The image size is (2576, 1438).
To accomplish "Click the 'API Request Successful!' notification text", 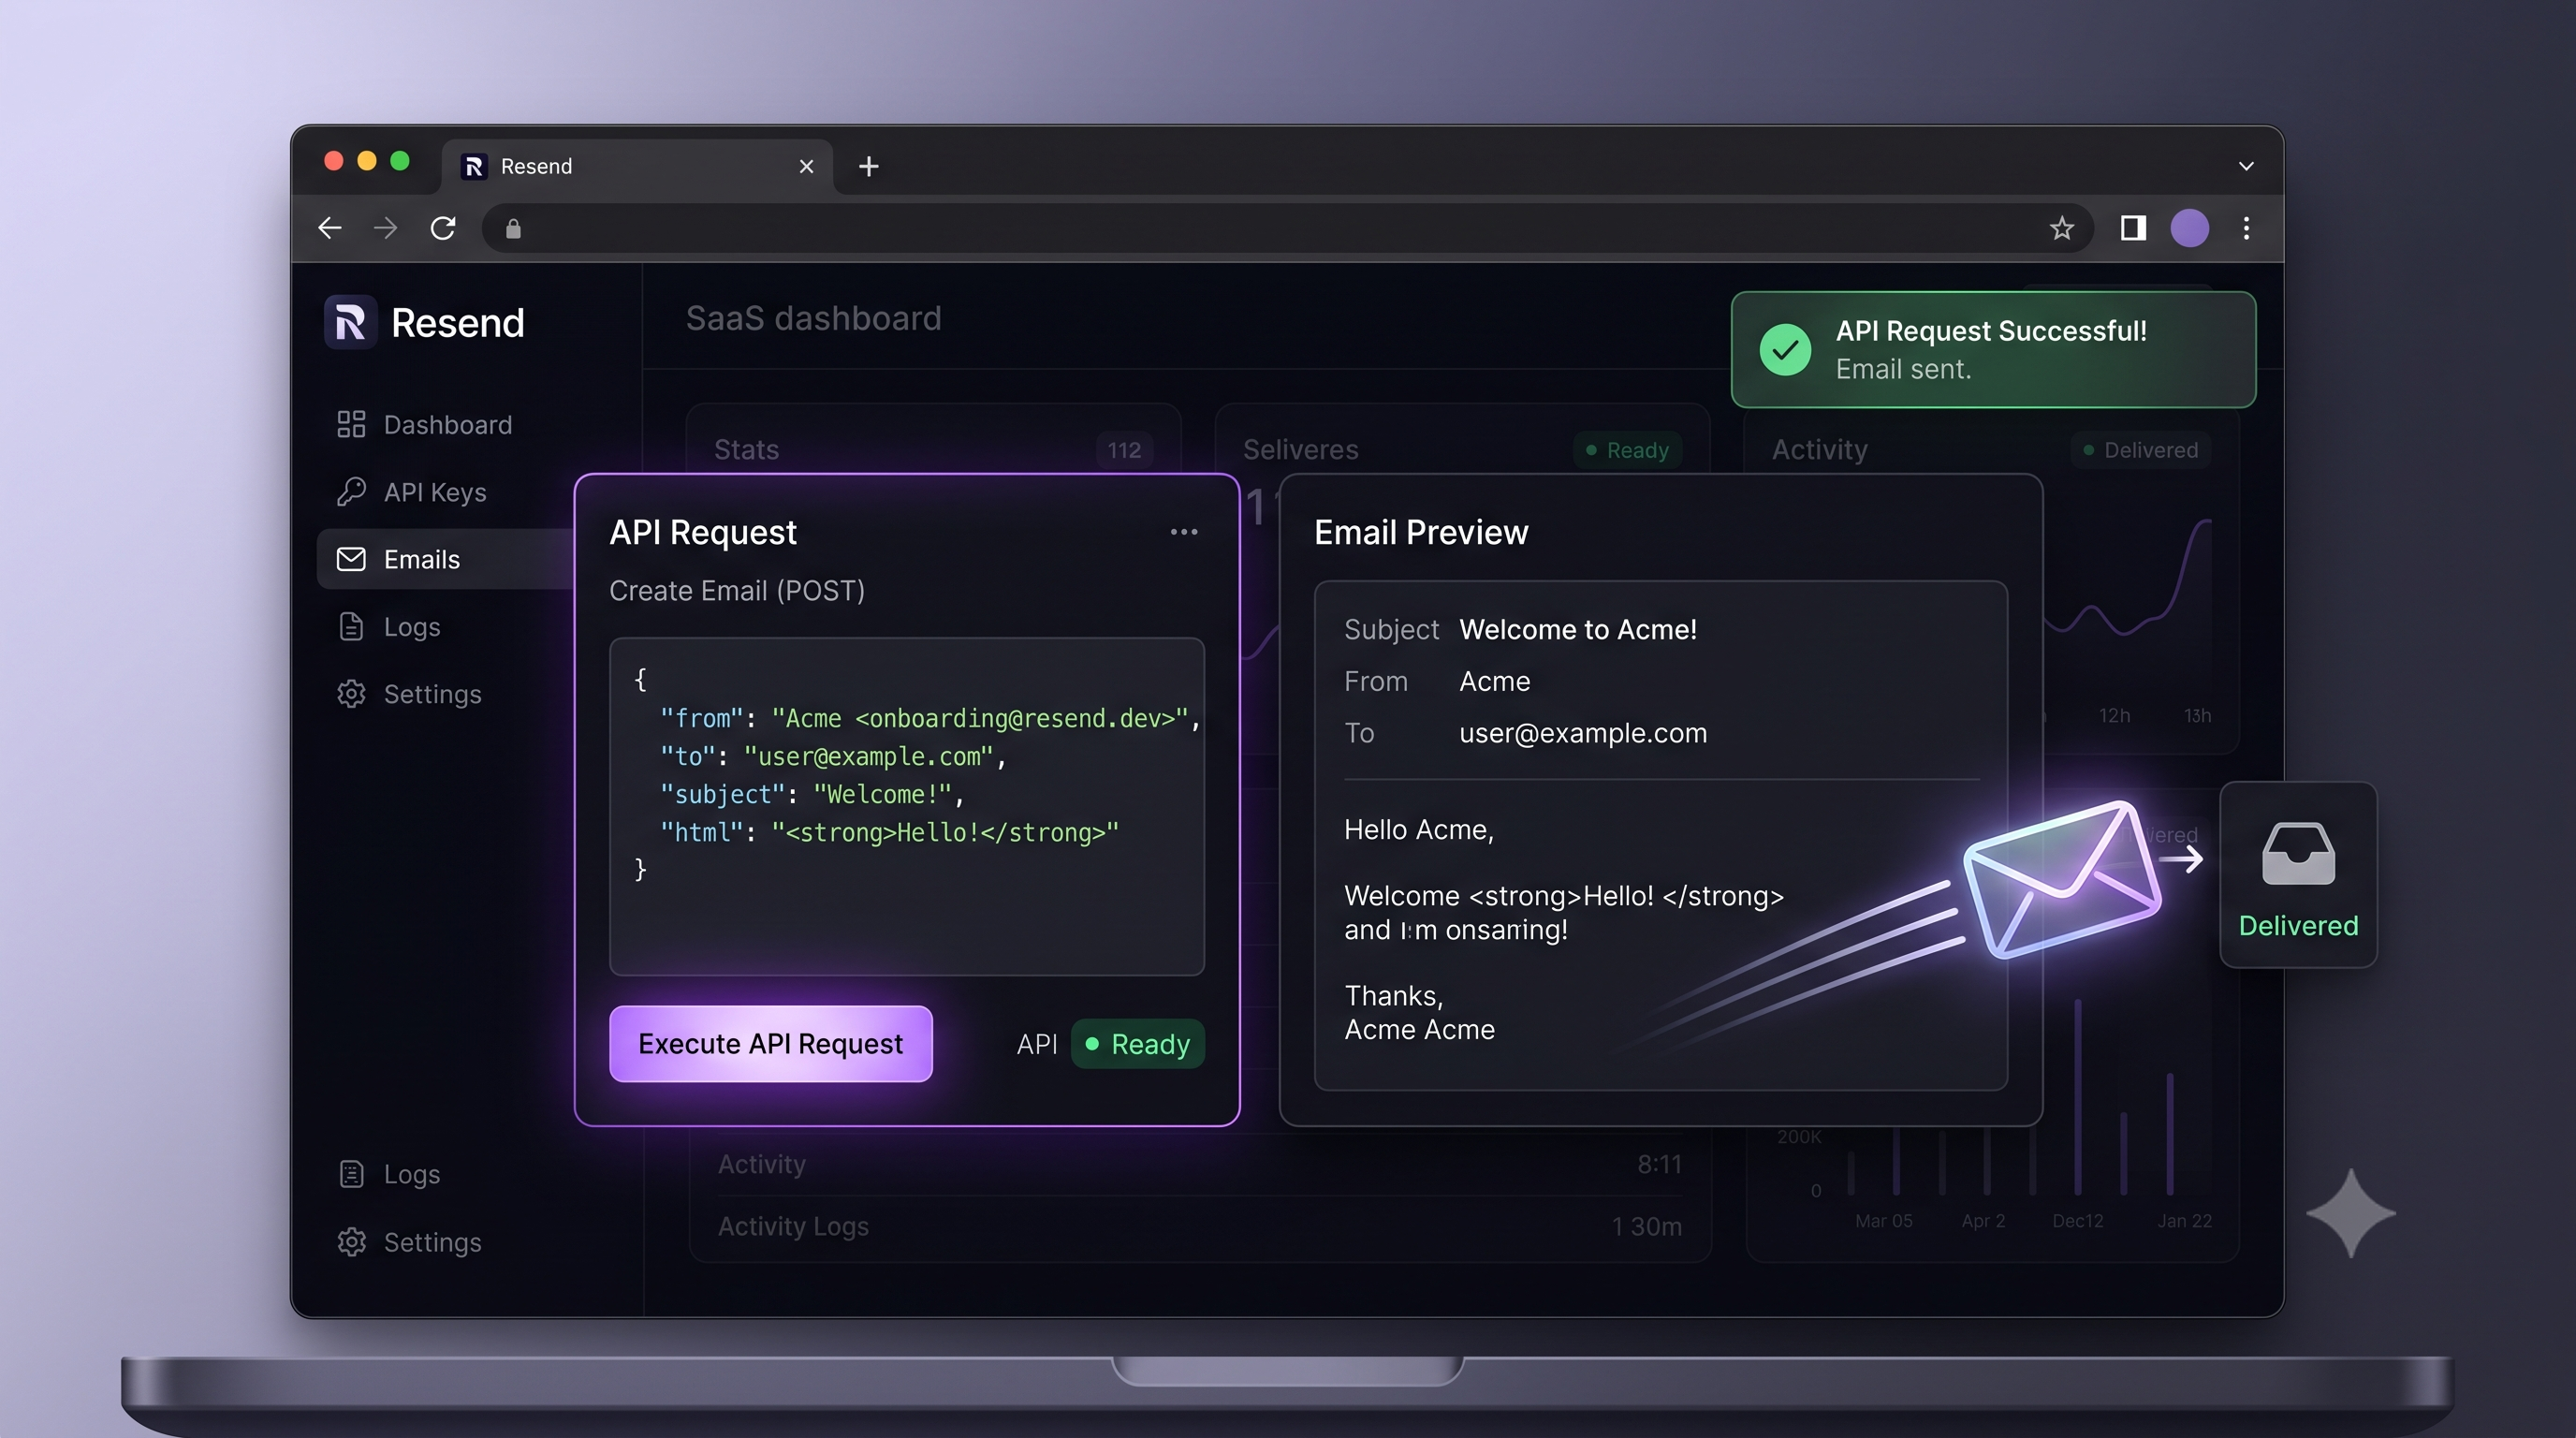I will (x=1991, y=331).
